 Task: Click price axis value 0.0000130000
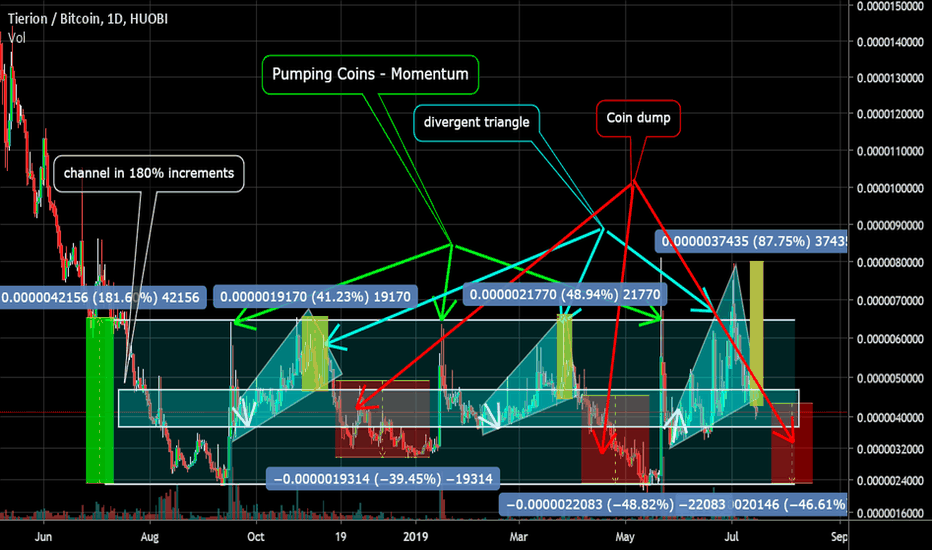890,78
